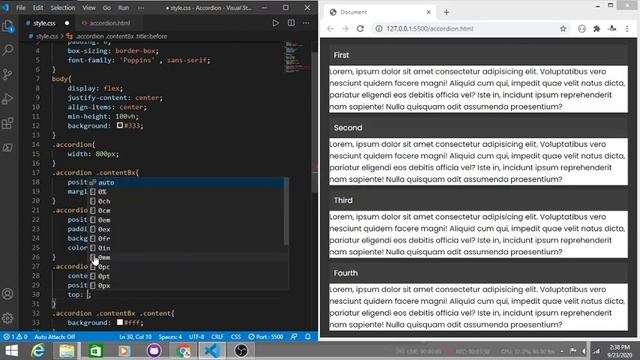Open a new browser tab
640x360 pixels.
tap(446, 12)
